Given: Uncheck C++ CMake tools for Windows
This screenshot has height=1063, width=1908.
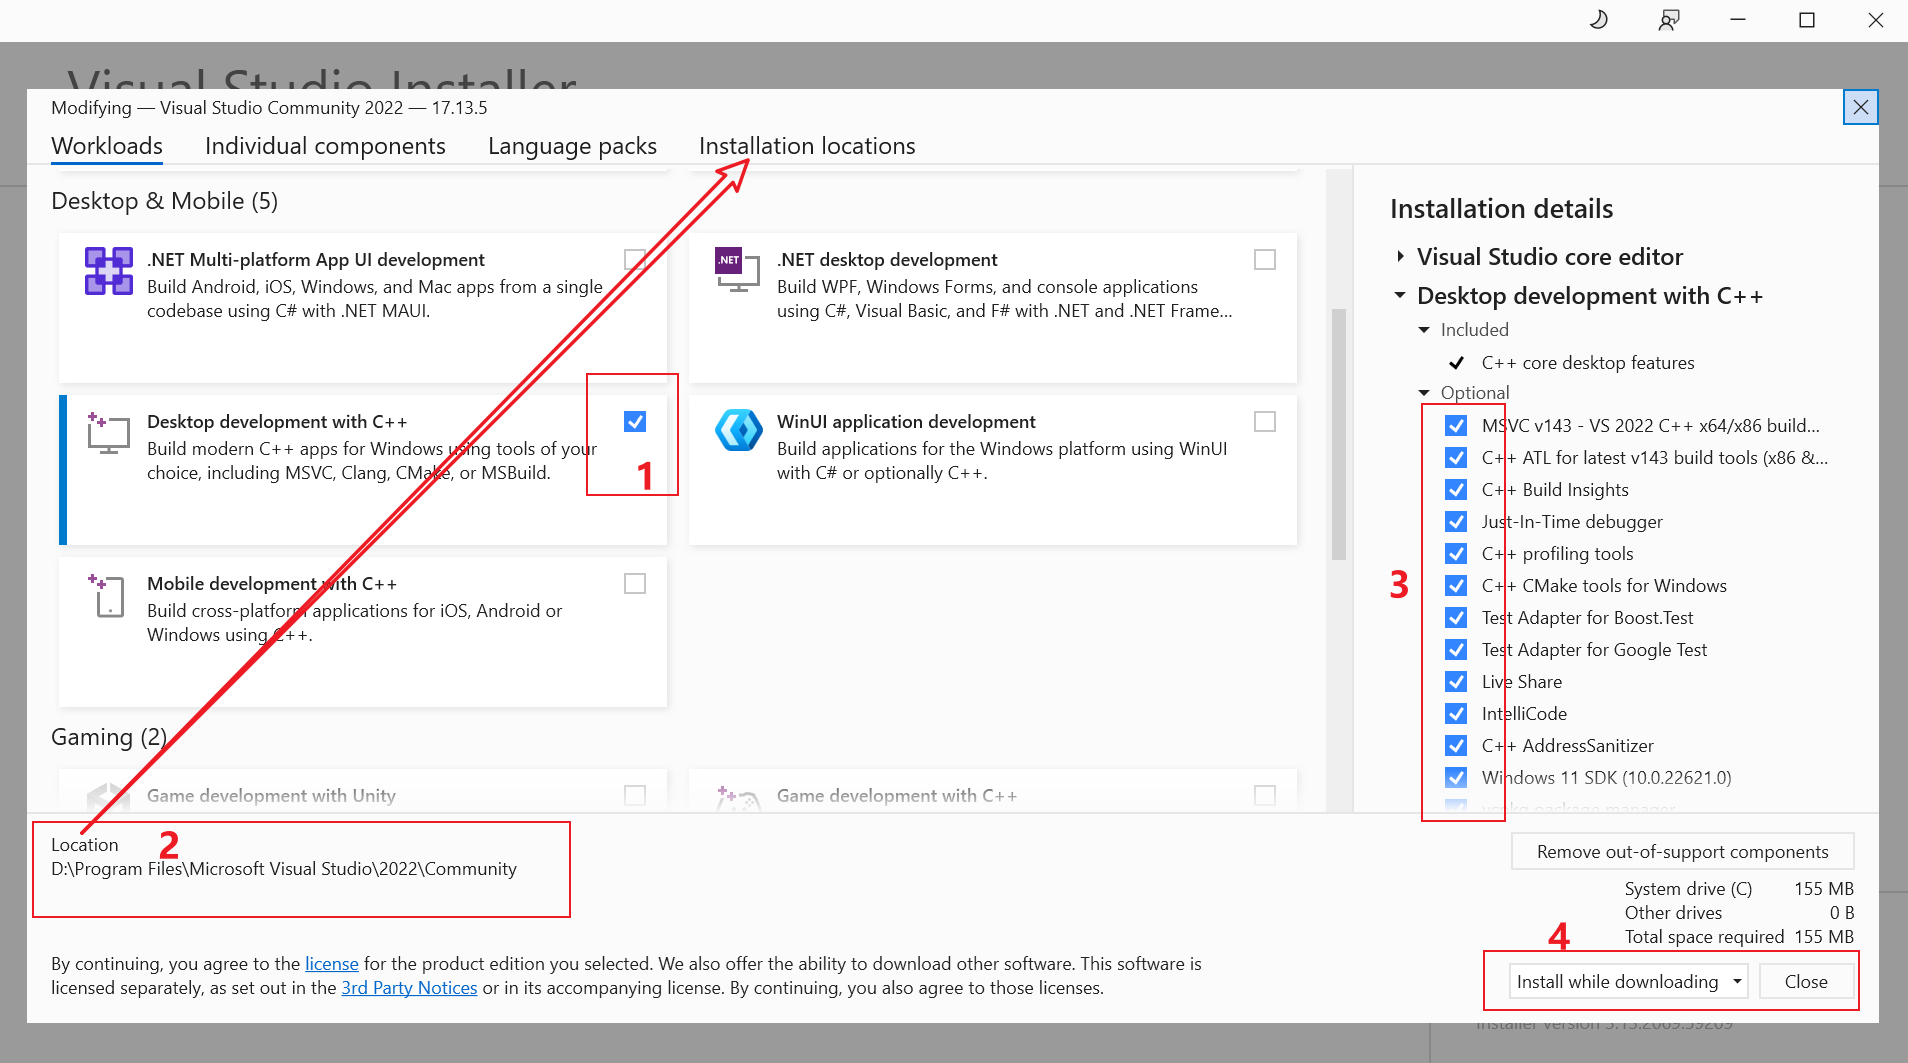Looking at the screenshot, I should (x=1456, y=586).
